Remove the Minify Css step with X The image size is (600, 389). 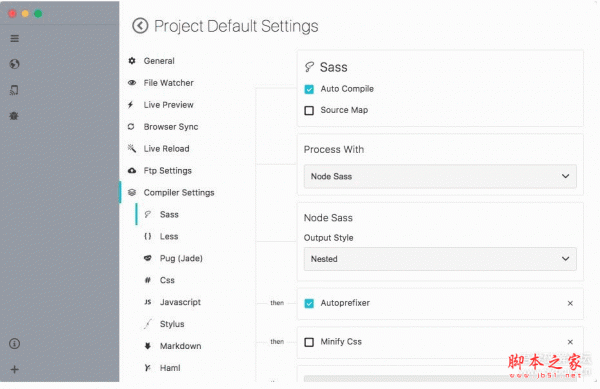pos(570,342)
